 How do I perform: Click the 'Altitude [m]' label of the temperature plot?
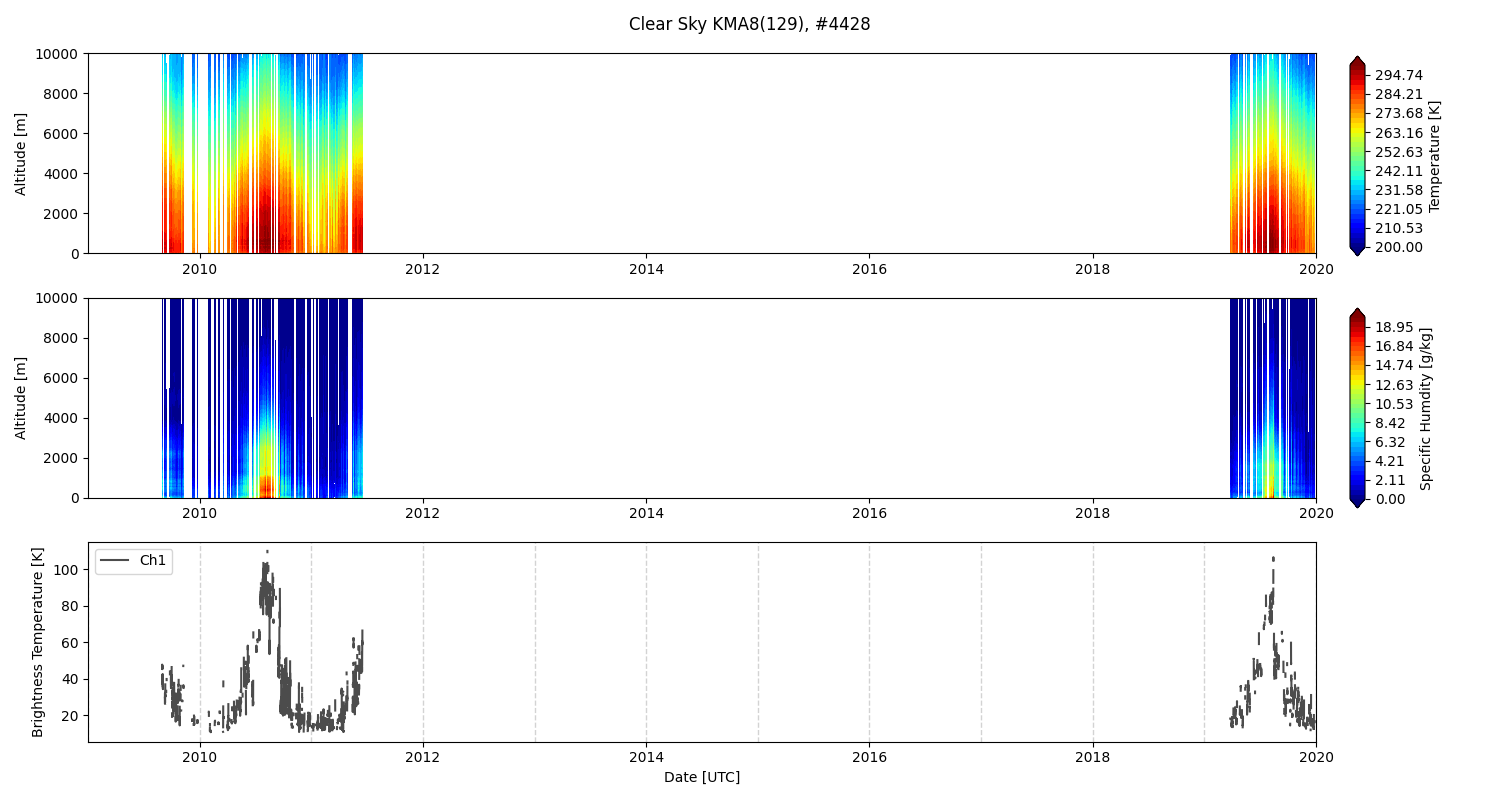pos(21,153)
